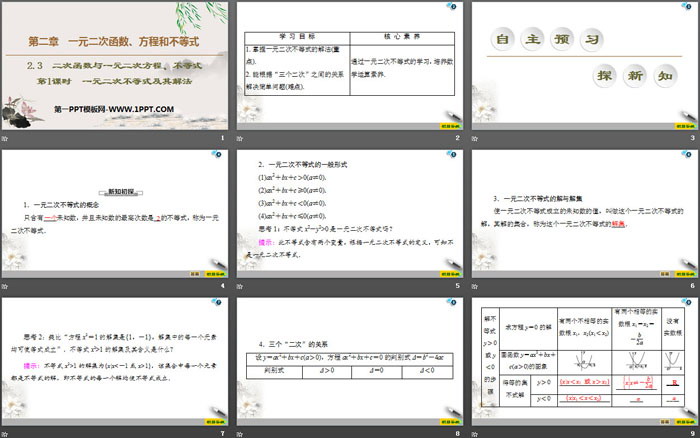This screenshot has width=700, height=438.
Task: Open slide 1 chapter title thumbnail
Action: click(115, 64)
